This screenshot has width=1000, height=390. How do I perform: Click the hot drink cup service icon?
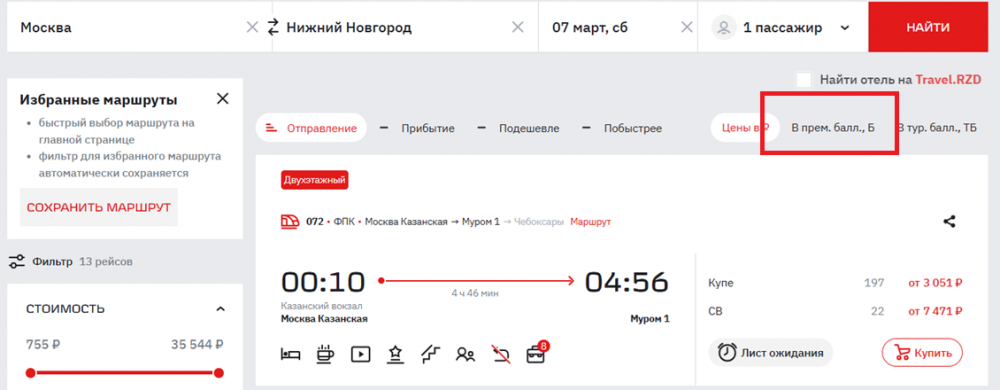pos(325,353)
